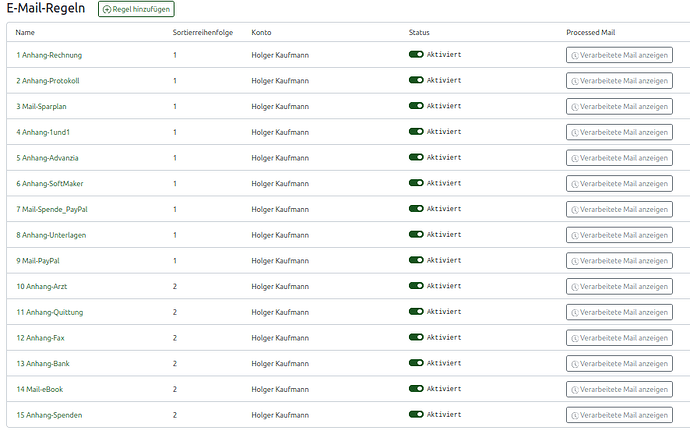Click clock icon in Anhang-Rechnung's processed mail button
The height and width of the screenshot is (433, 690).
pos(574,55)
